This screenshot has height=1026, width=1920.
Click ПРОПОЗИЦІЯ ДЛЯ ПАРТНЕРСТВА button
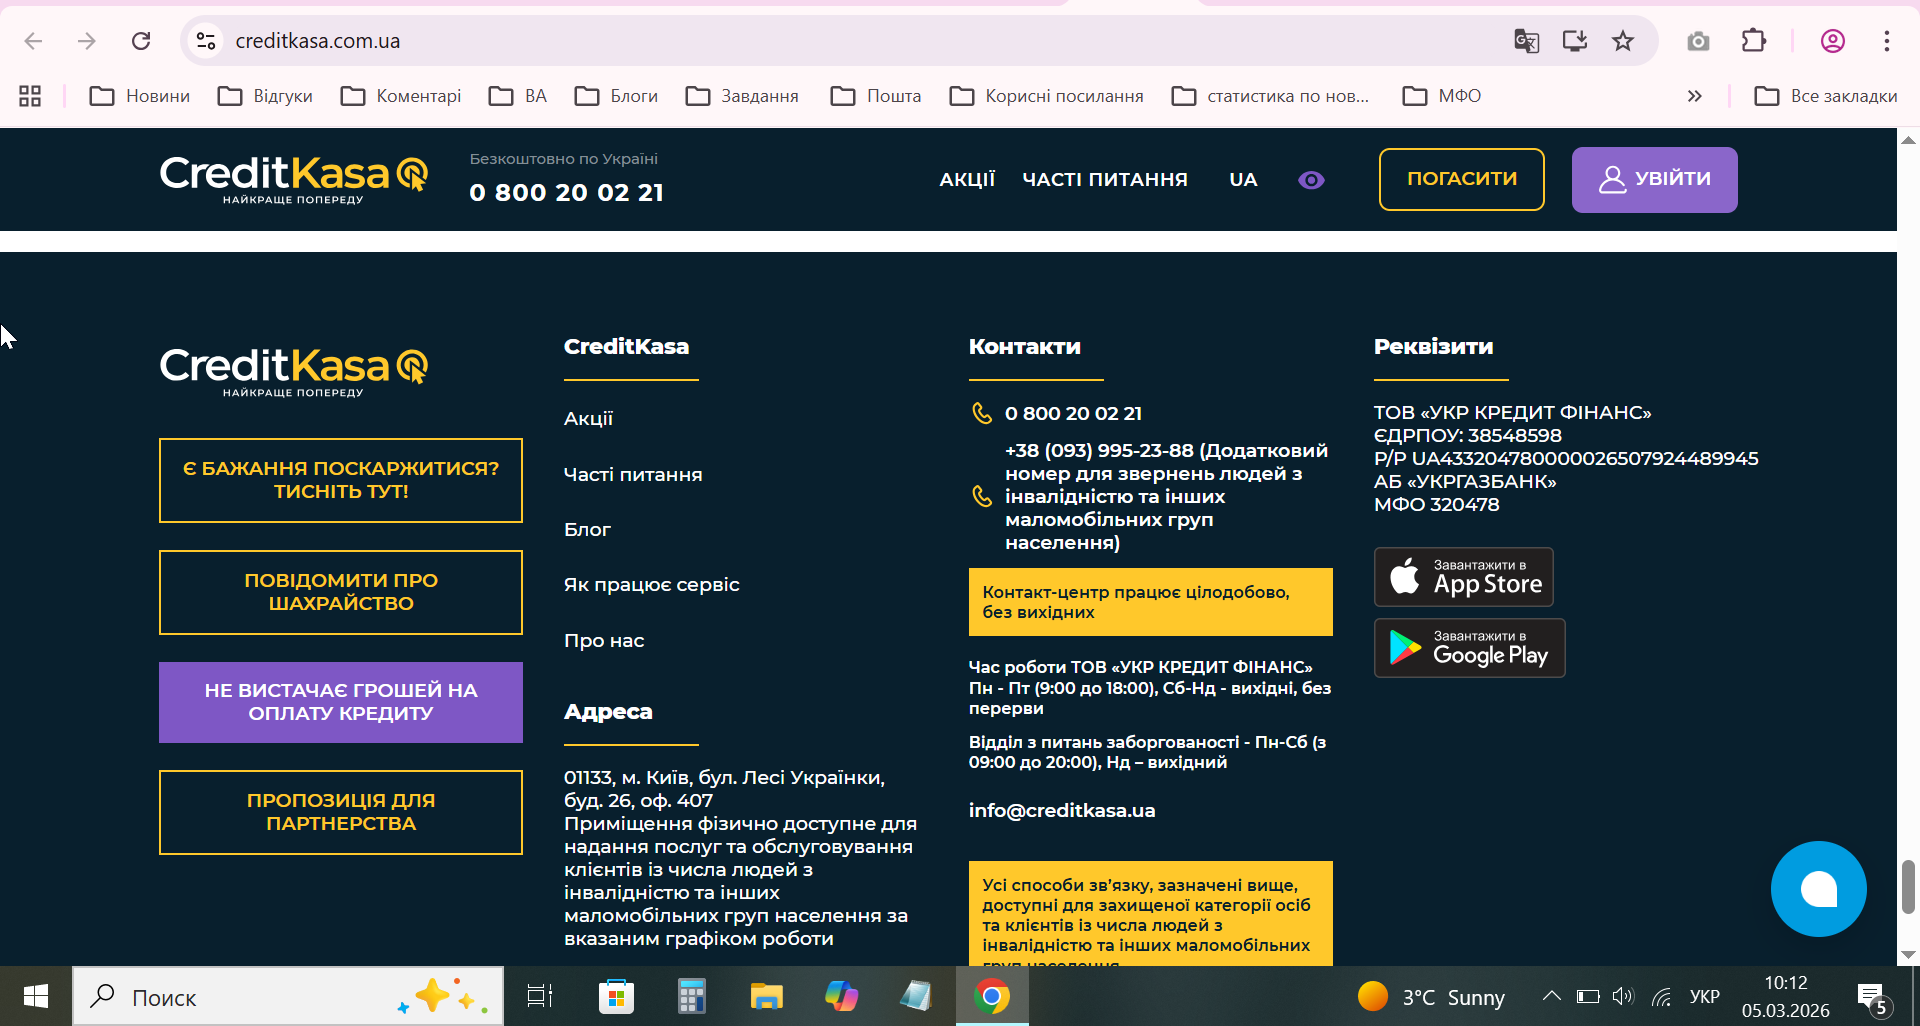click(341, 812)
